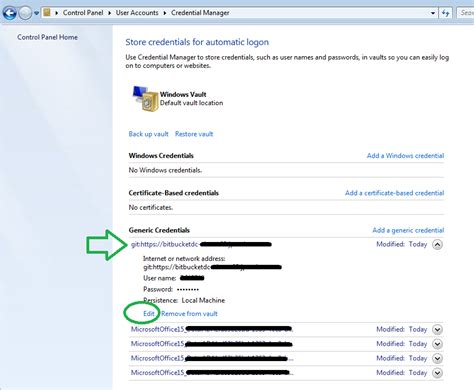Click the Back up vault link
The image size is (474, 390).
148,134
